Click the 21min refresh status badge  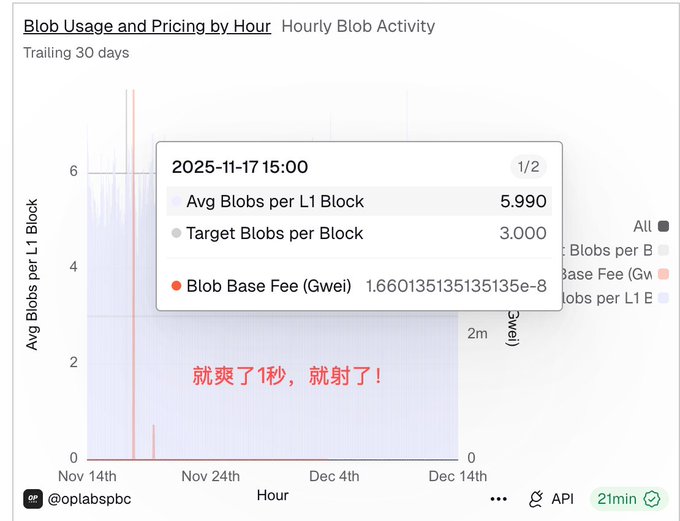coord(627,499)
